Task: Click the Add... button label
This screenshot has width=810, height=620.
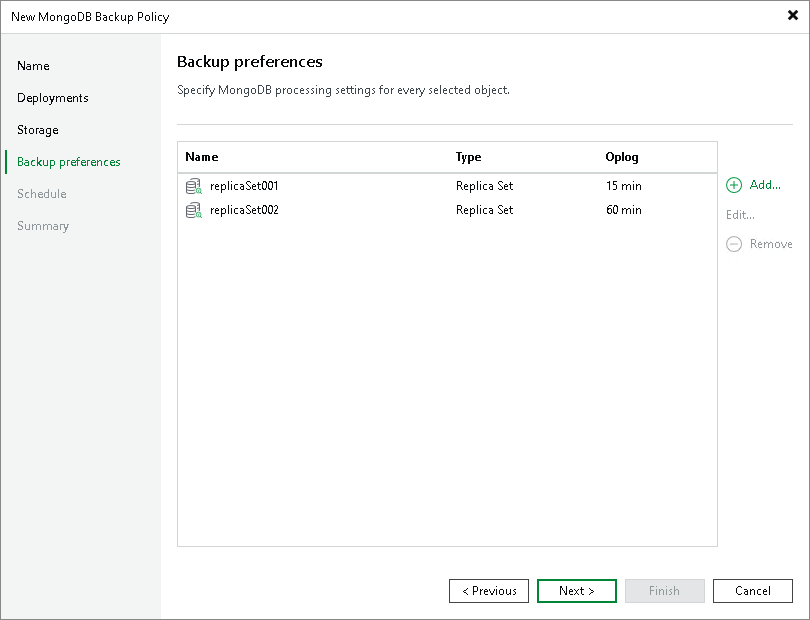Action: pyautogui.click(x=765, y=185)
